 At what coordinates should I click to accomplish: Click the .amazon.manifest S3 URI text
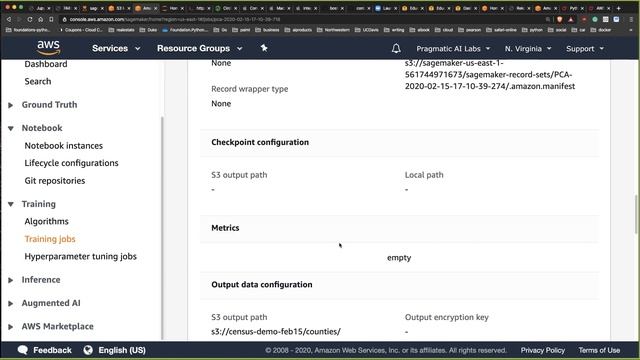490,75
